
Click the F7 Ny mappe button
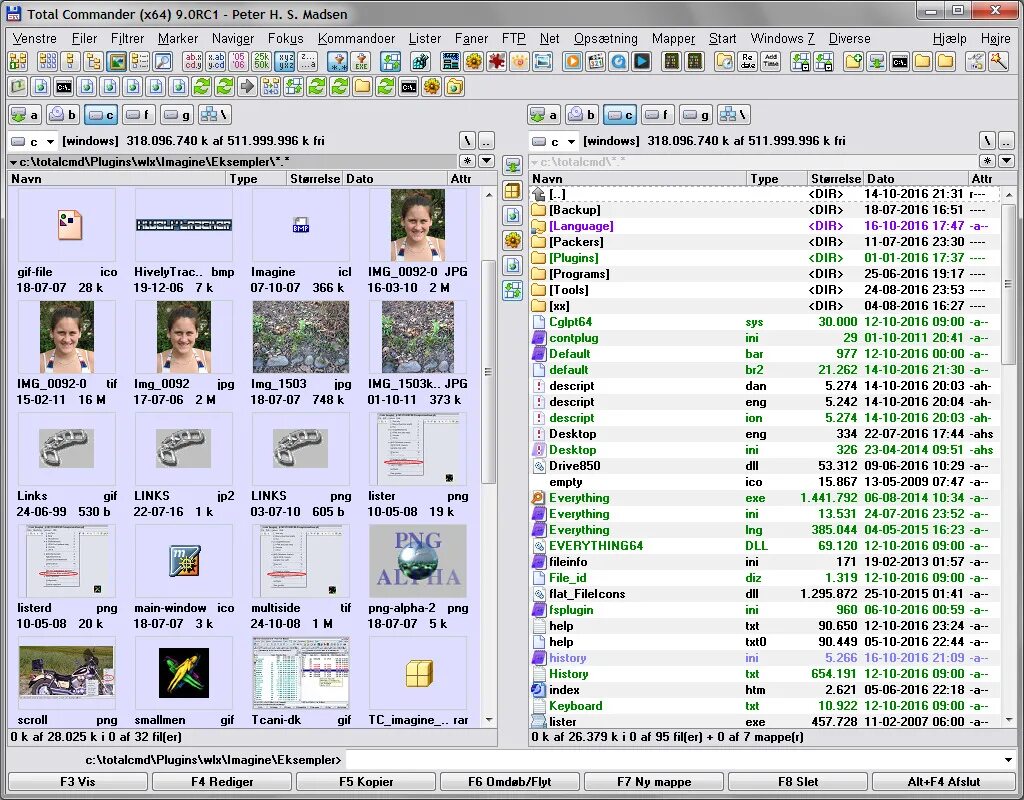click(x=654, y=782)
